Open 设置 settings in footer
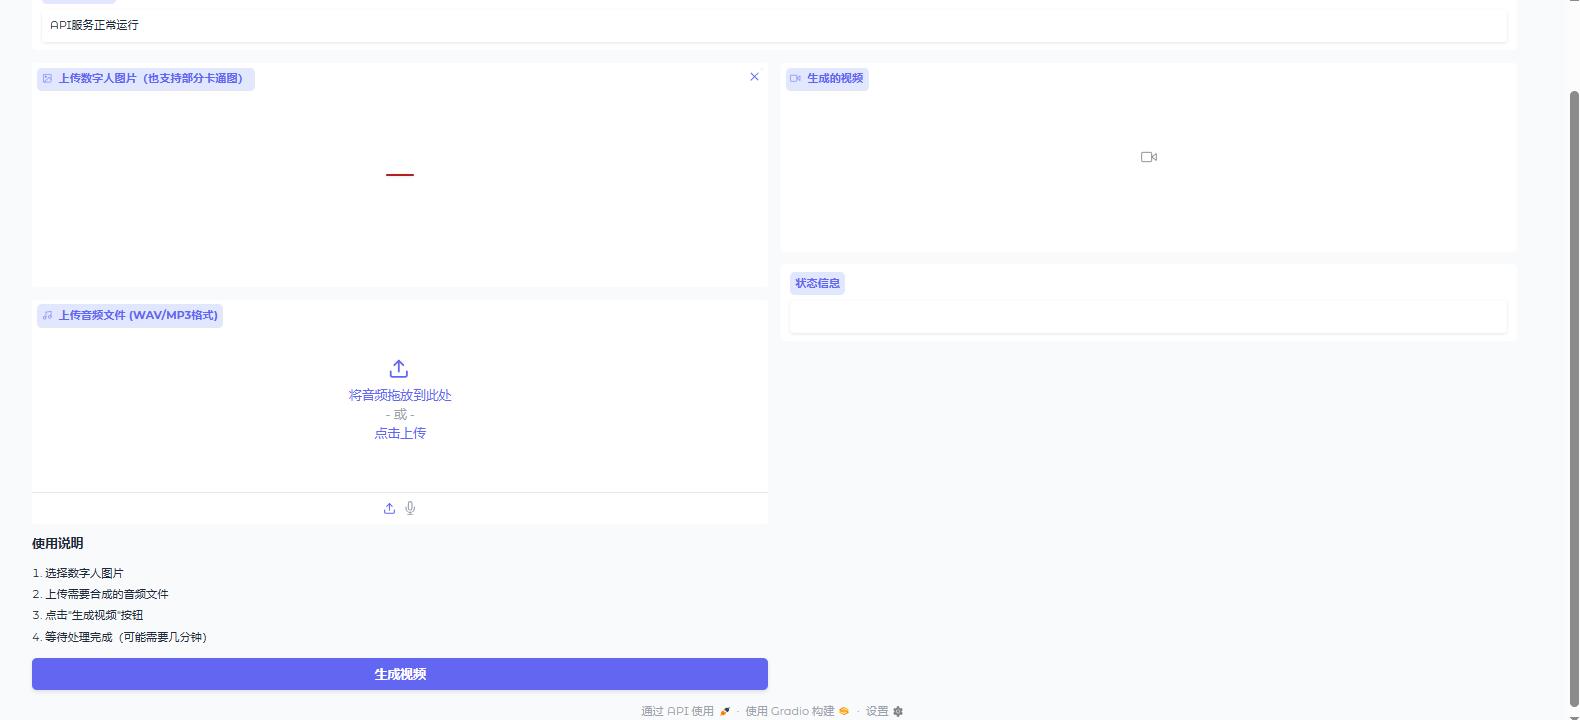The height and width of the screenshot is (720, 1580). (x=884, y=711)
